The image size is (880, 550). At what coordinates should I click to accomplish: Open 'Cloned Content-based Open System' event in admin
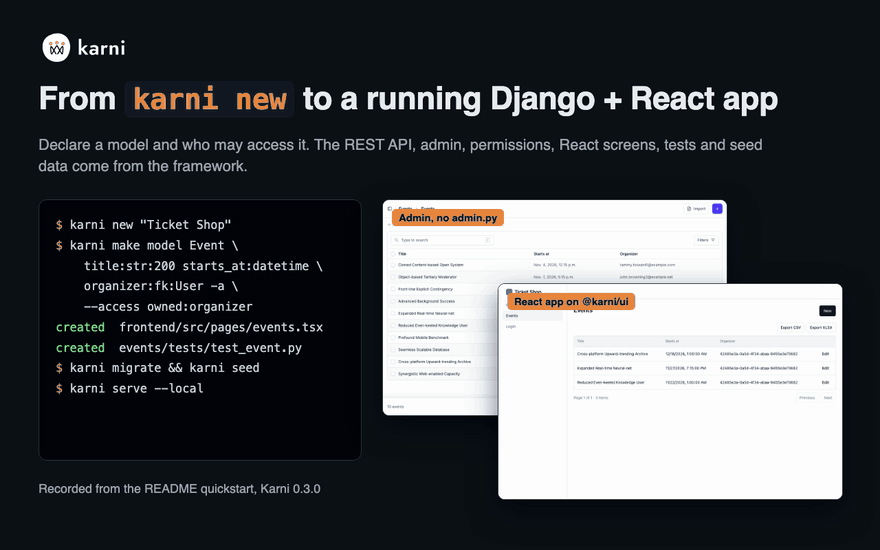430,265
